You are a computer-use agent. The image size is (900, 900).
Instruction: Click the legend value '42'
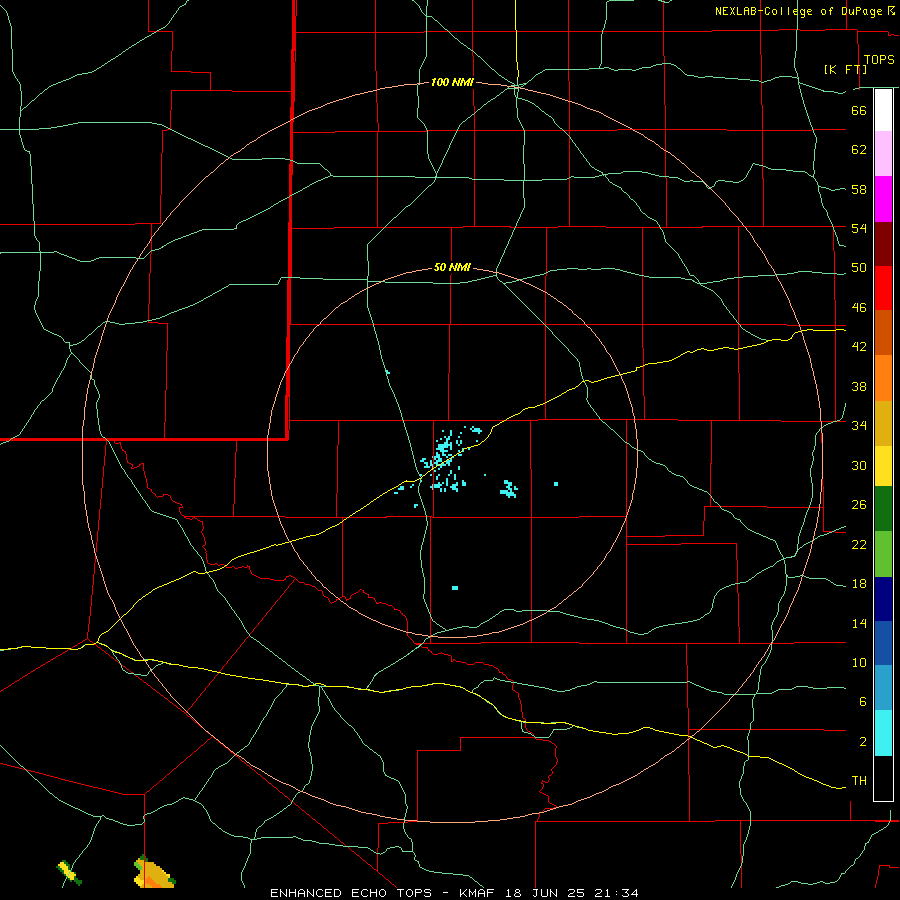(859, 346)
